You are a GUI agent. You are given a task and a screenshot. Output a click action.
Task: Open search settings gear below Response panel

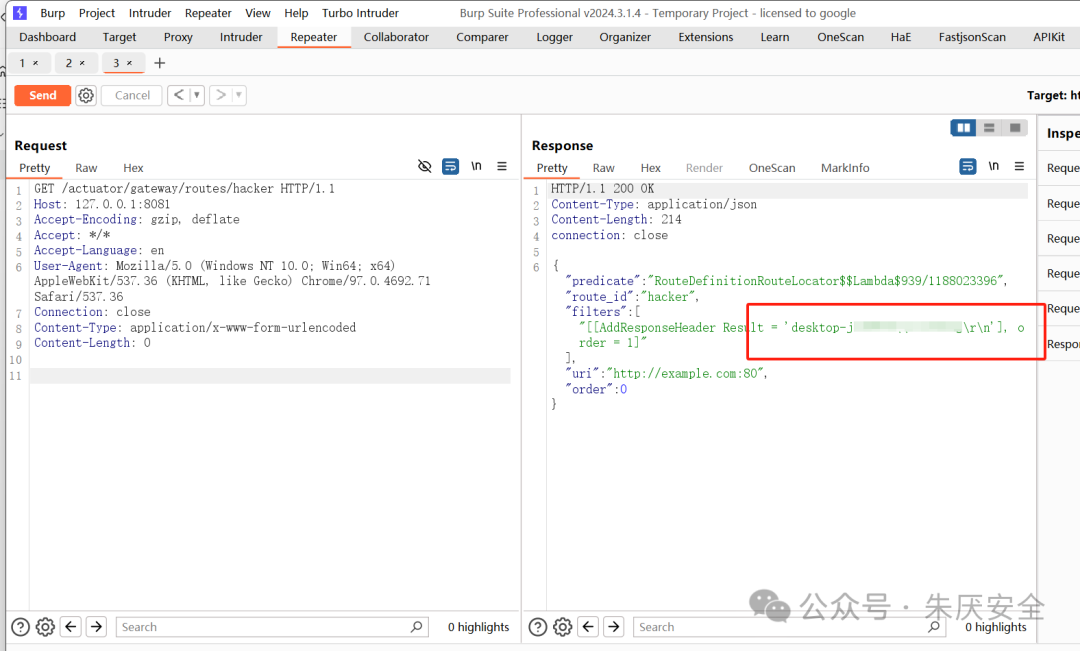pyautogui.click(x=563, y=627)
